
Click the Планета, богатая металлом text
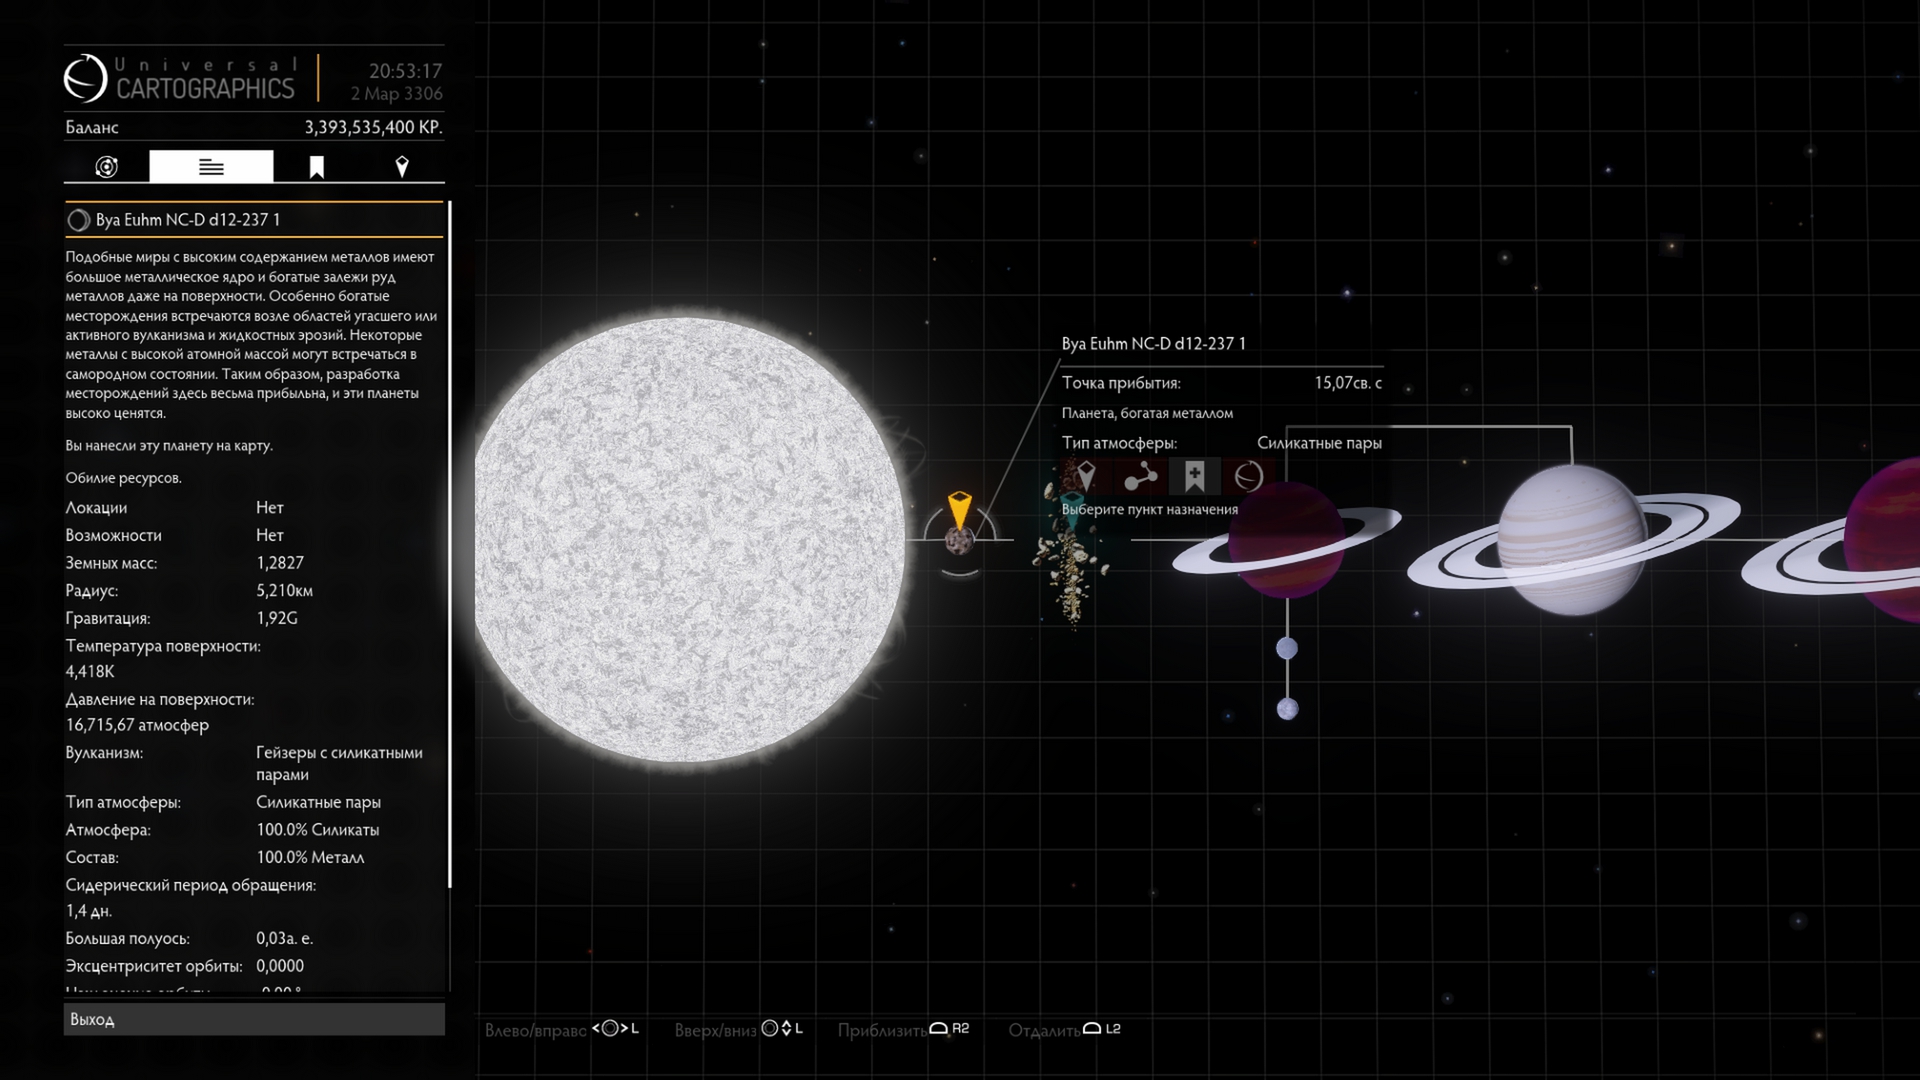(x=1147, y=413)
